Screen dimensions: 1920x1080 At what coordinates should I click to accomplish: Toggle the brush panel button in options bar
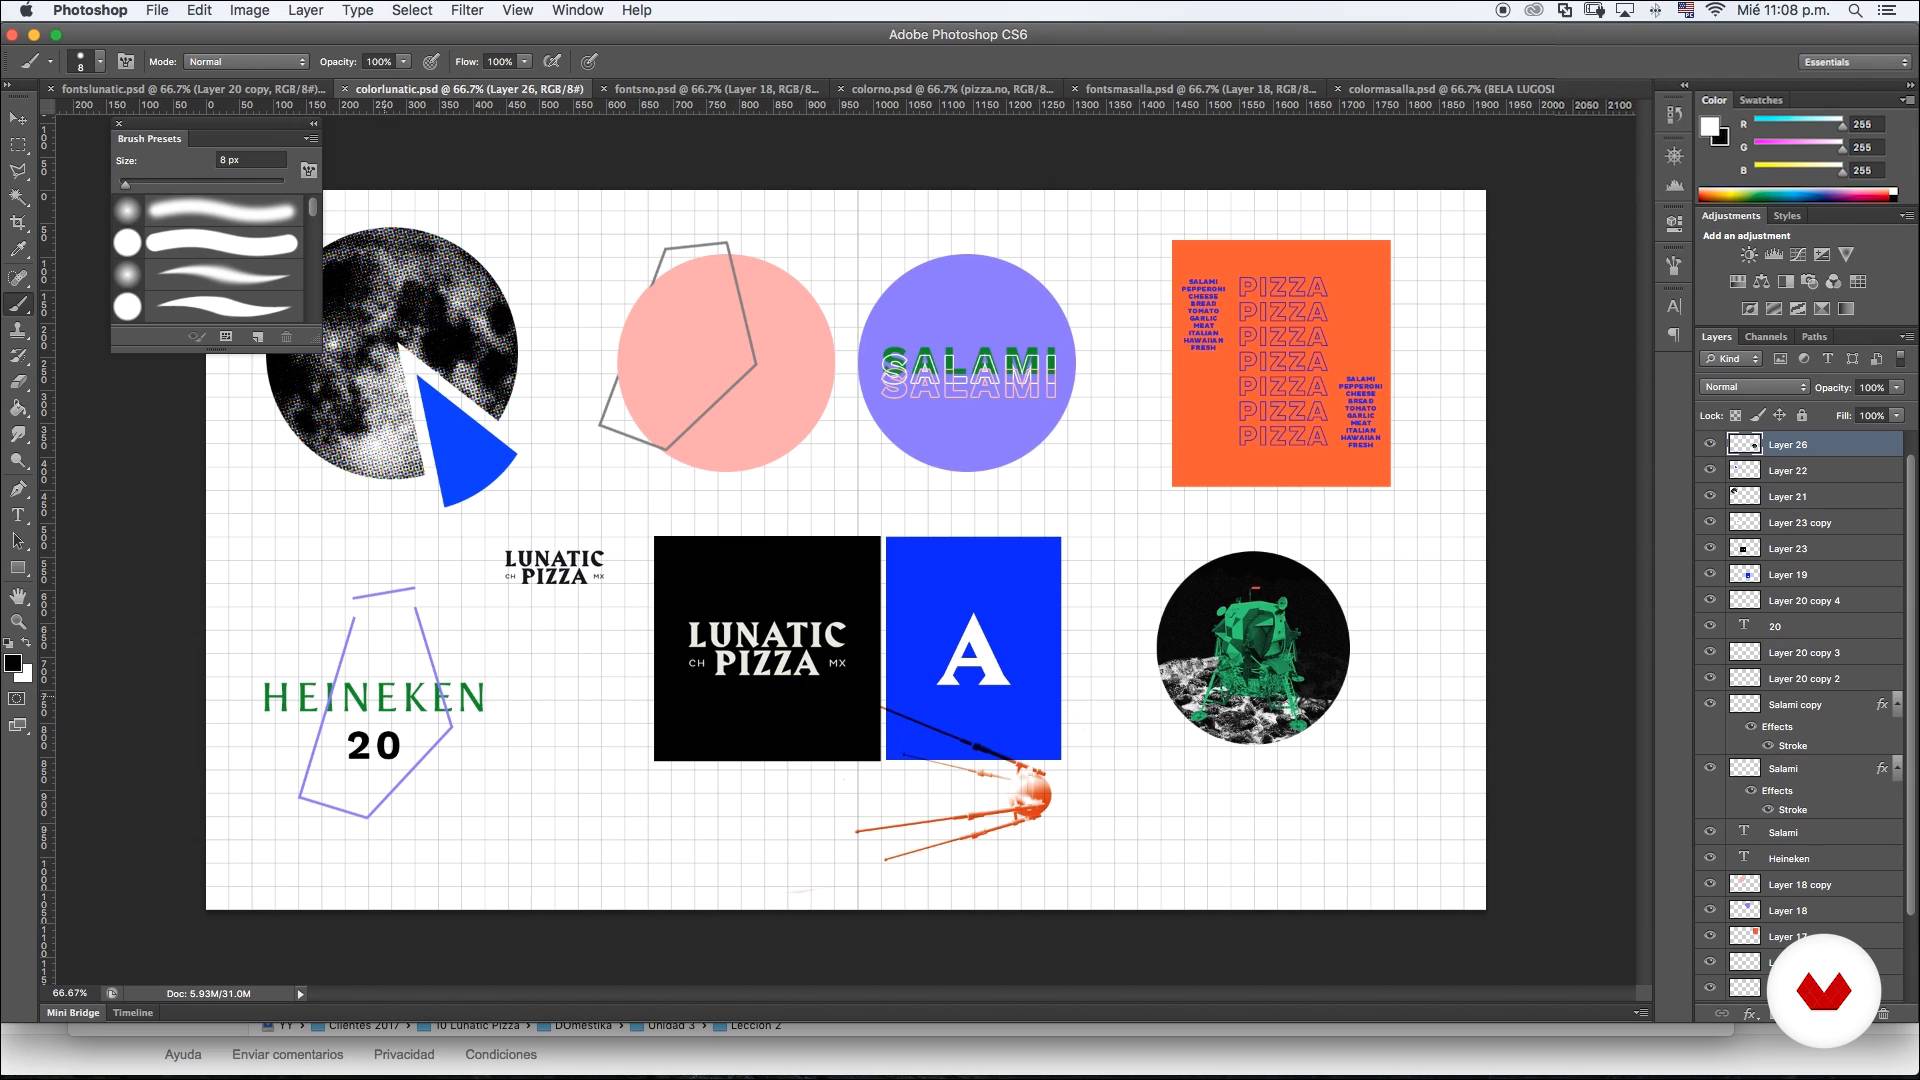[126, 62]
